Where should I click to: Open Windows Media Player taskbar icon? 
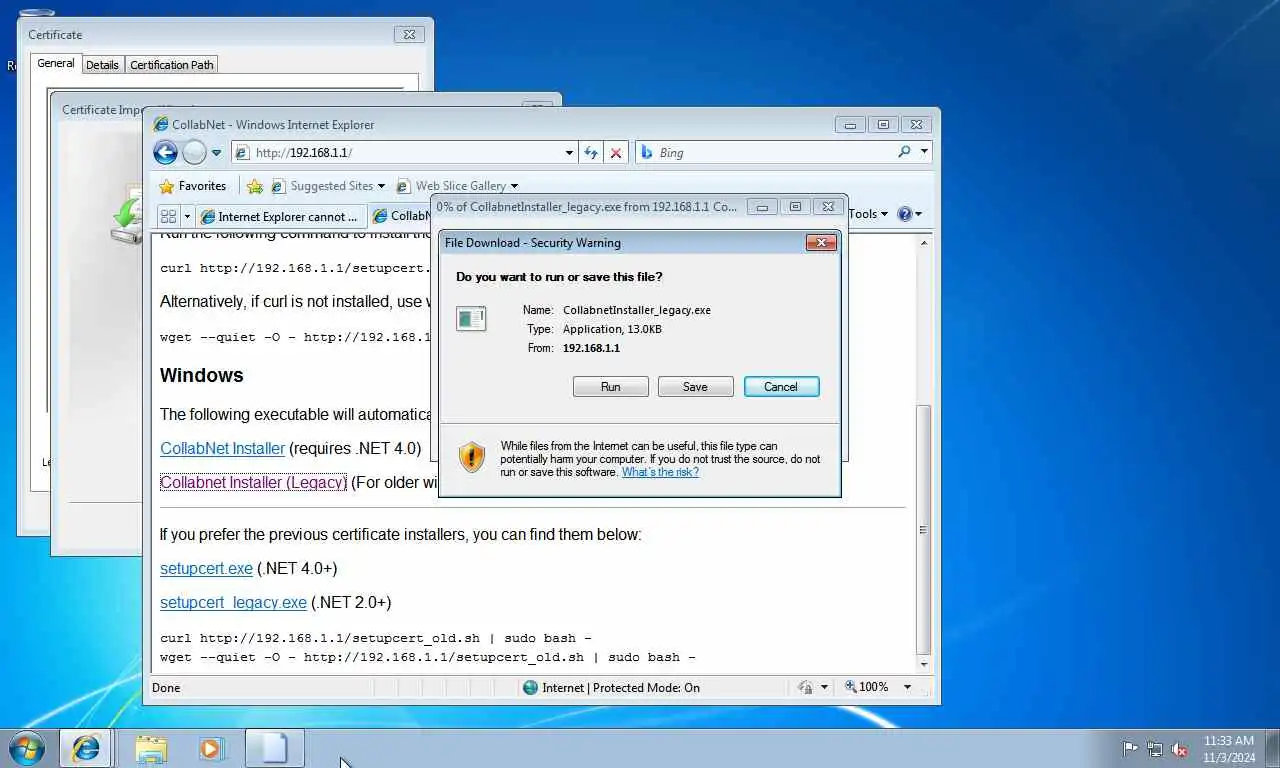tap(211, 748)
